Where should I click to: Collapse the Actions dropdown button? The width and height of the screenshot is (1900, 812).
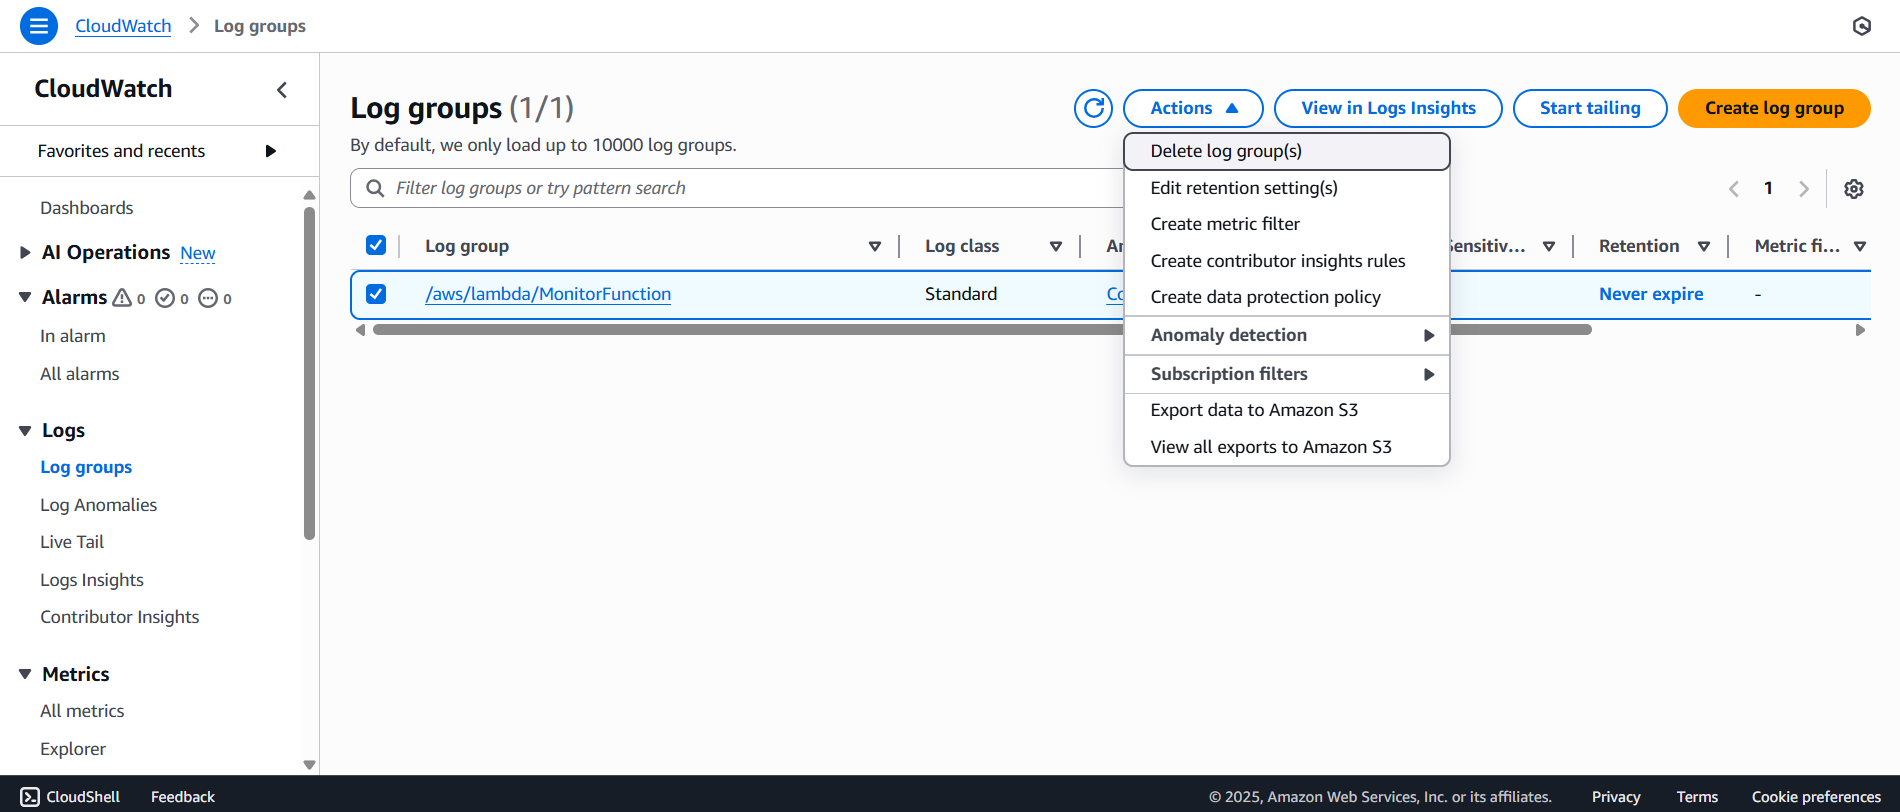pos(1192,108)
